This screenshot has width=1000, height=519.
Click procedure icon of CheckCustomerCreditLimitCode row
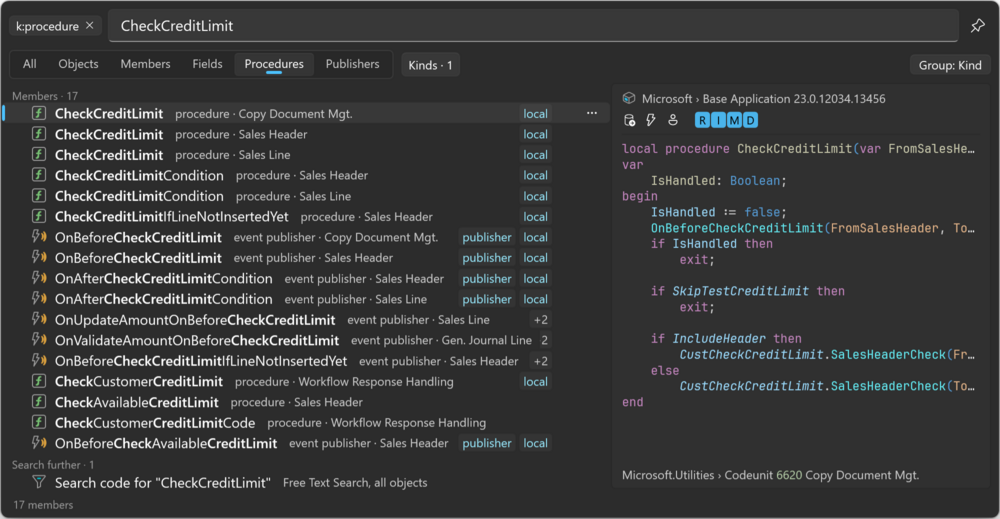tap(39, 422)
